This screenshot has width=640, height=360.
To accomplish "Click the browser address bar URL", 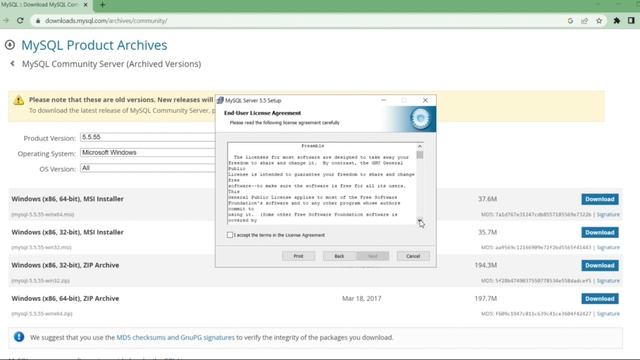I will [x=106, y=20].
